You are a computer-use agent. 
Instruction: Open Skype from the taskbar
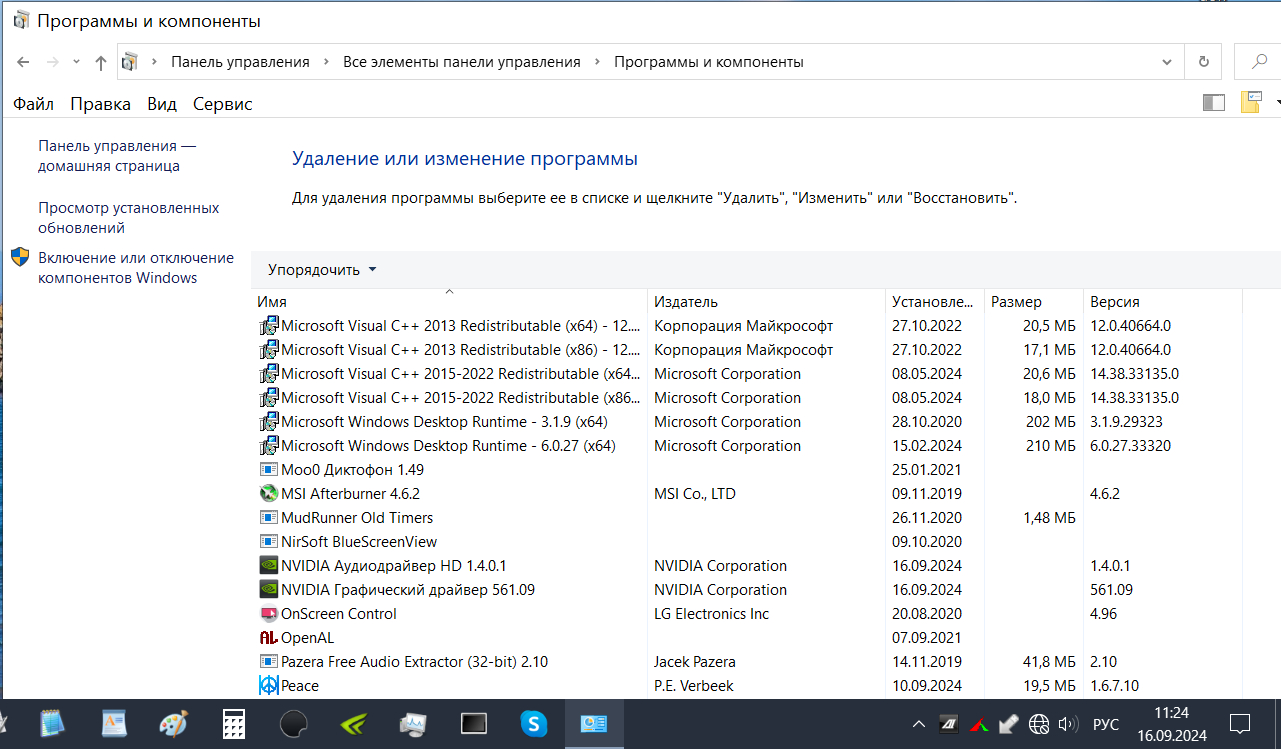[x=534, y=724]
